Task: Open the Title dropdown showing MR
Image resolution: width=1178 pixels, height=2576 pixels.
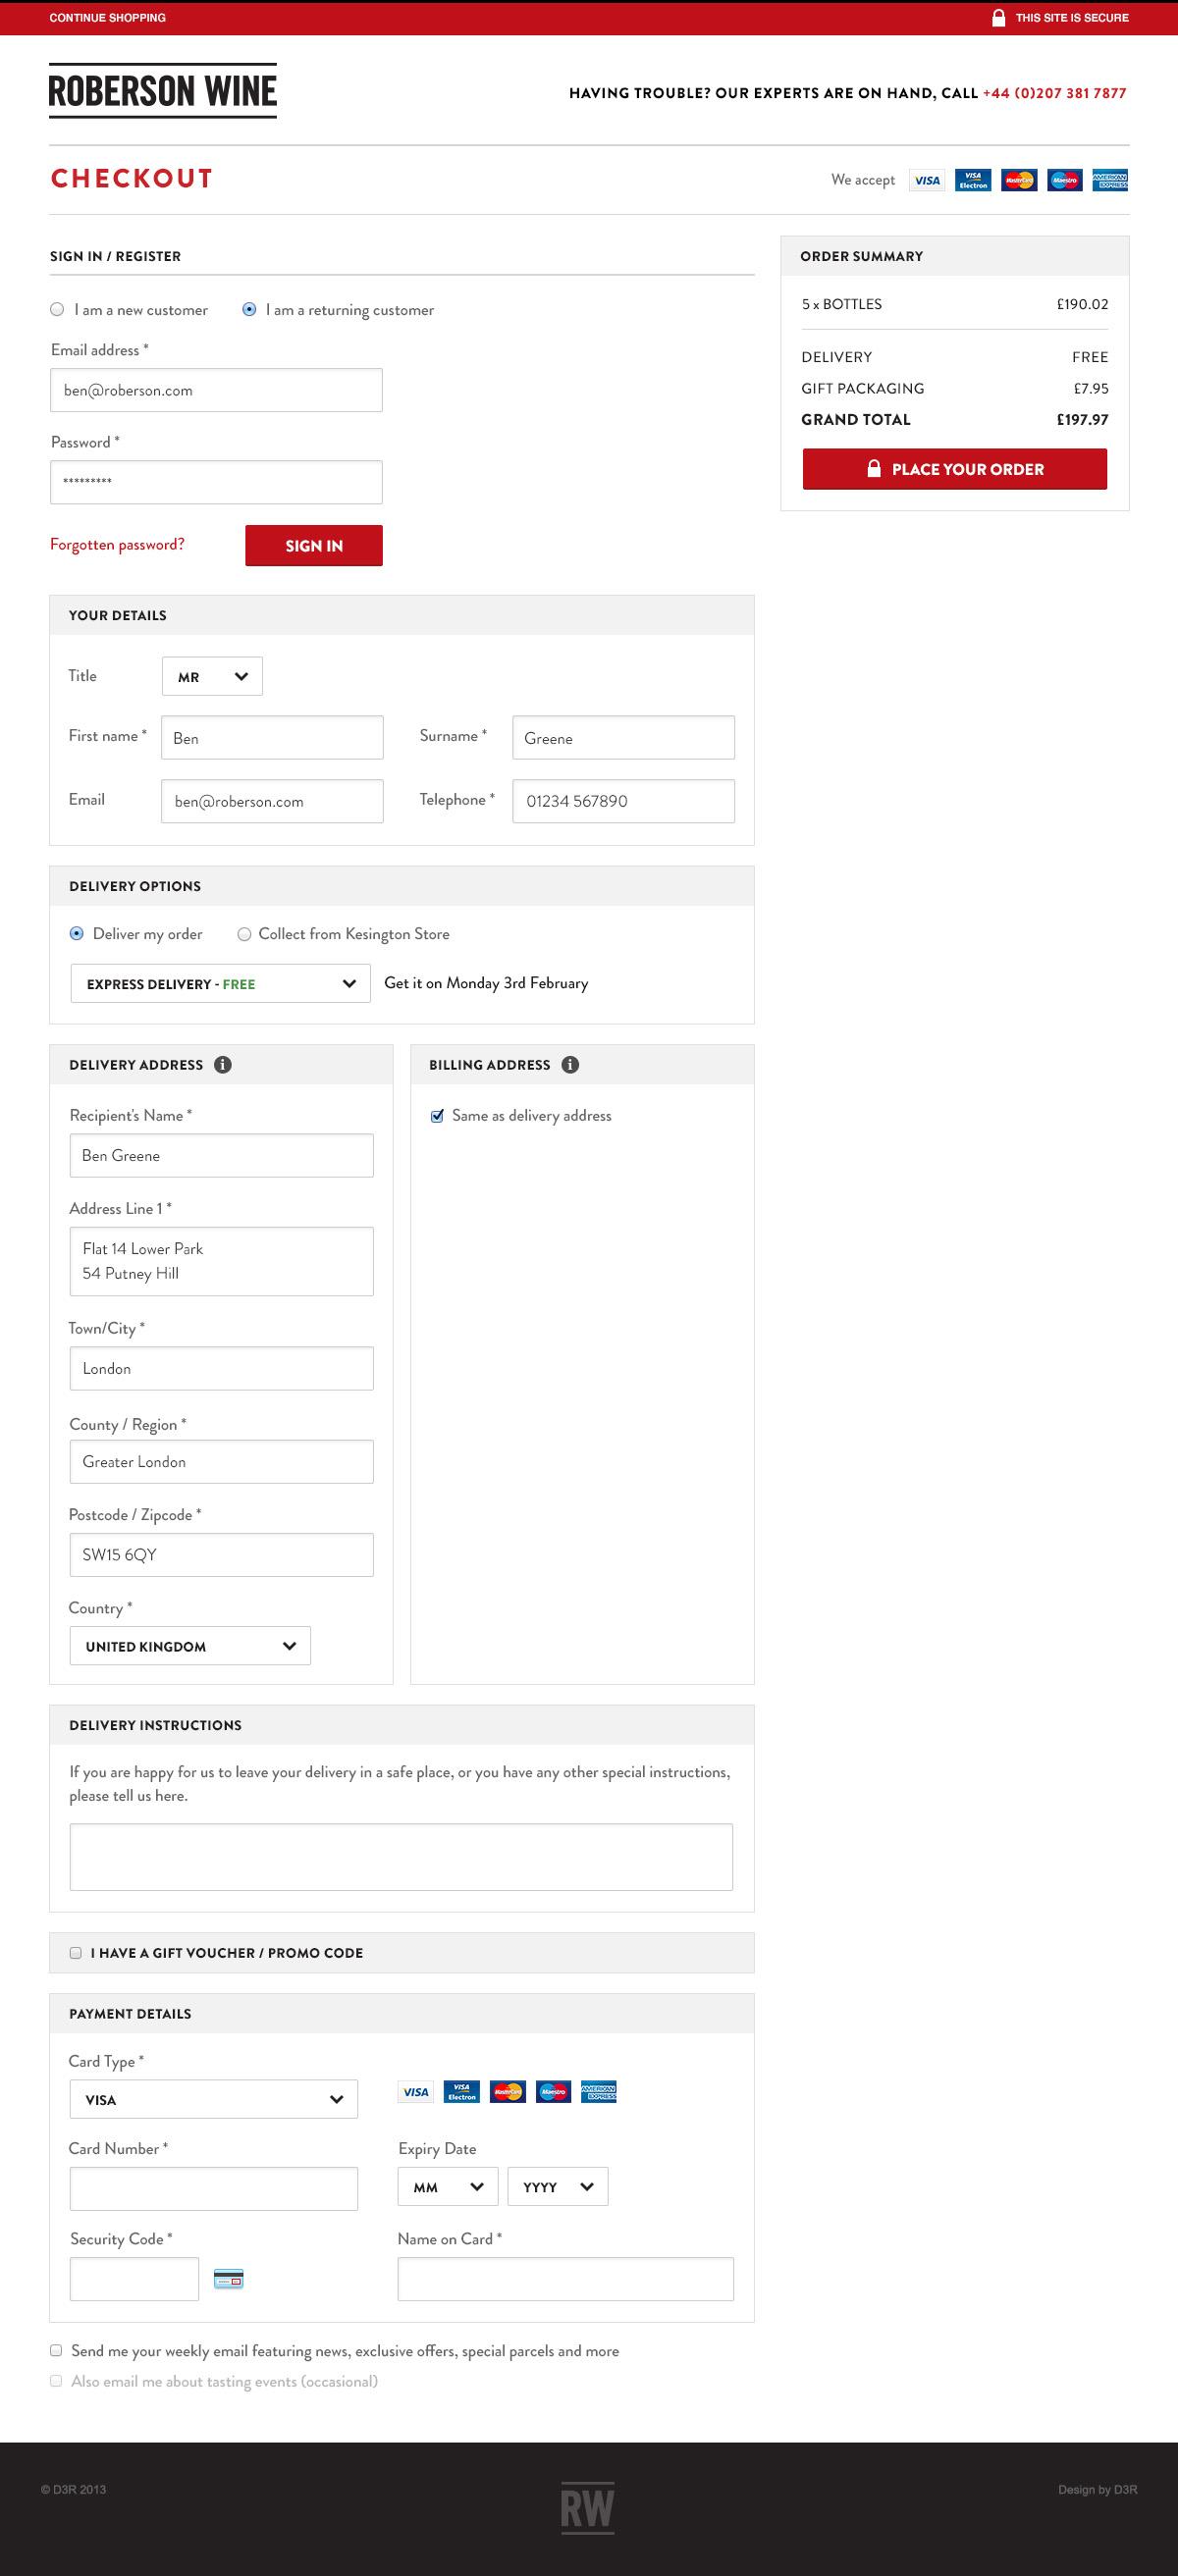Action: [212, 676]
